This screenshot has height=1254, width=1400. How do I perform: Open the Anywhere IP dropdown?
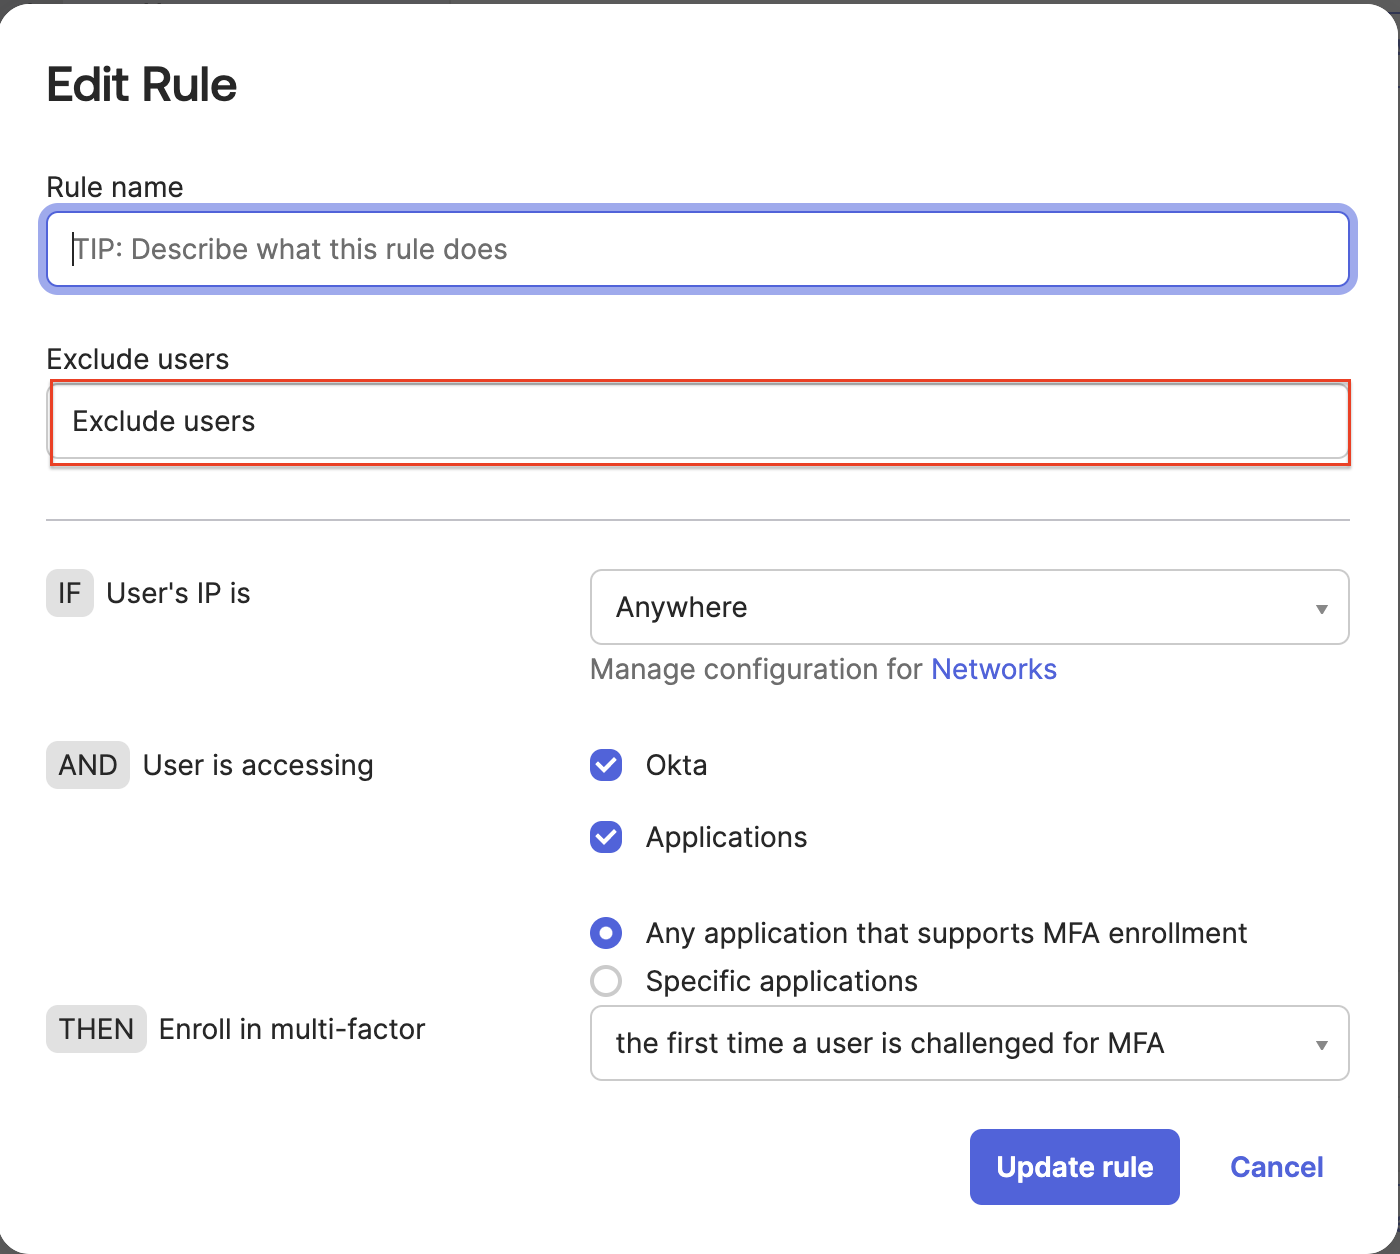(969, 607)
